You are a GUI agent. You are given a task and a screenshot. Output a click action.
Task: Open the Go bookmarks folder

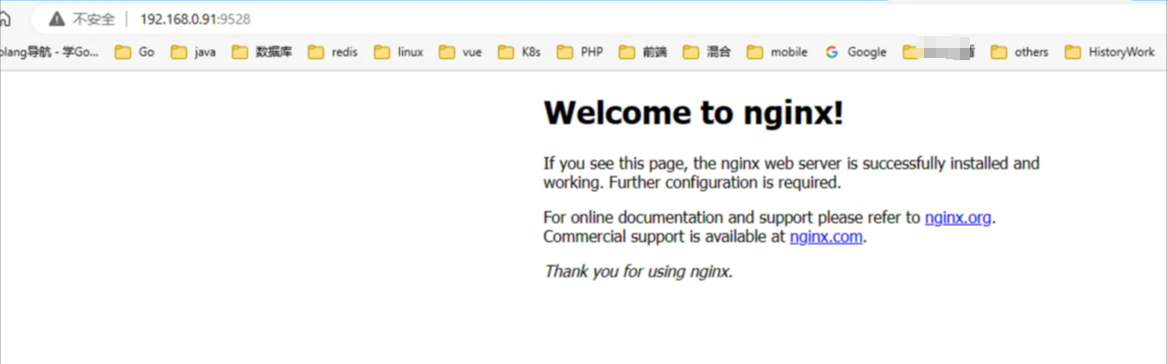point(135,52)
